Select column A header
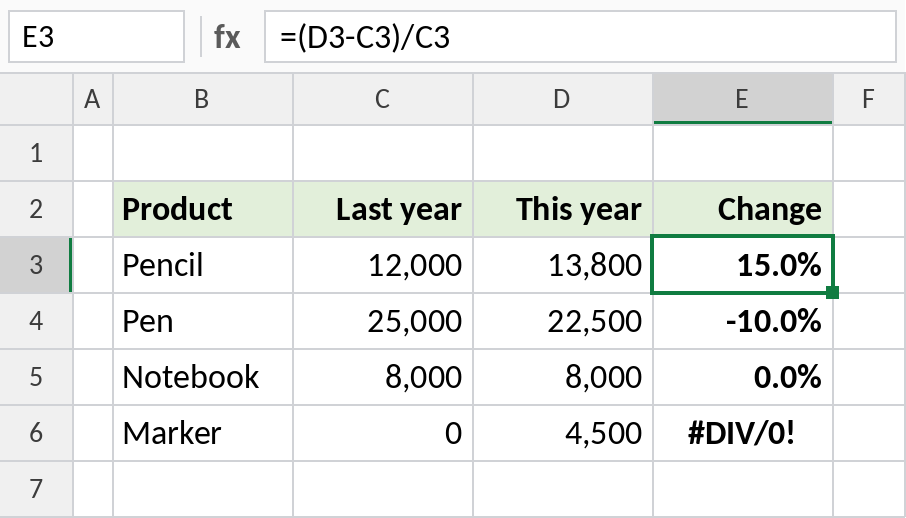 click(93, 99)
